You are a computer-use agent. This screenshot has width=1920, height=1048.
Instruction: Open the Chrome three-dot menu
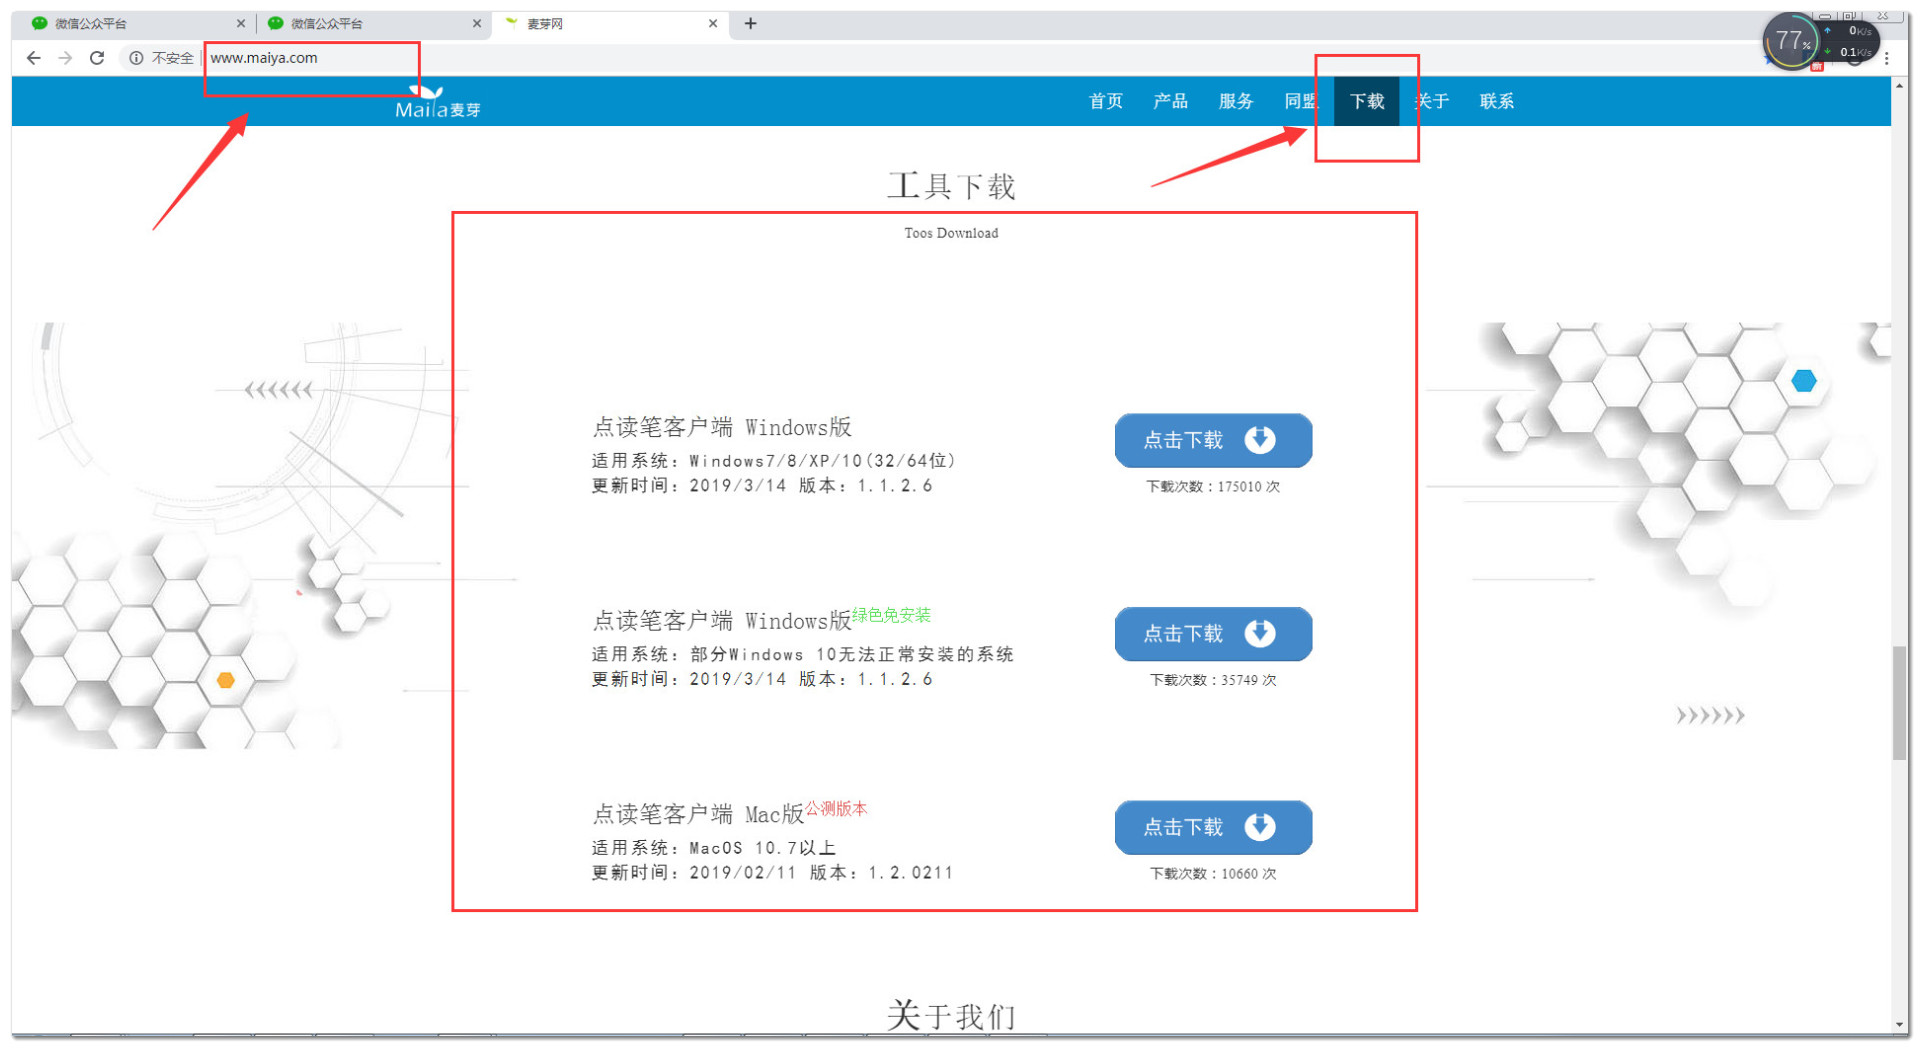click(x=1886, y=58)
